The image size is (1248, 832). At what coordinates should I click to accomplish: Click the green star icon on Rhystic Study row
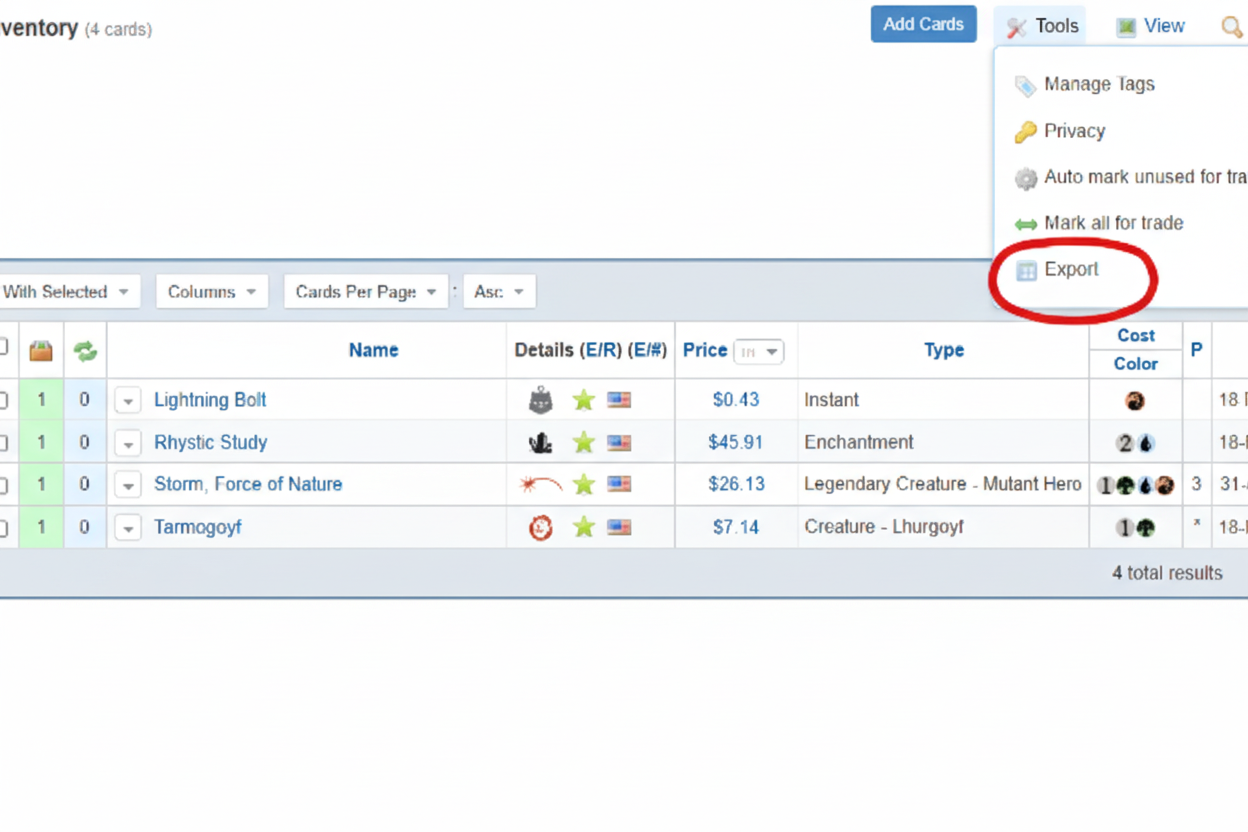[x=584, y=443]
